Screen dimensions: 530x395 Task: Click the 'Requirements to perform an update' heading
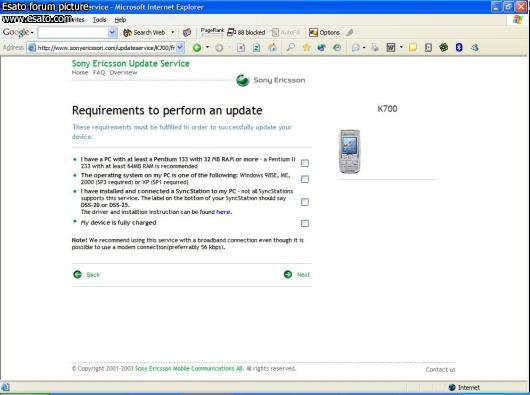coord(167,110)
